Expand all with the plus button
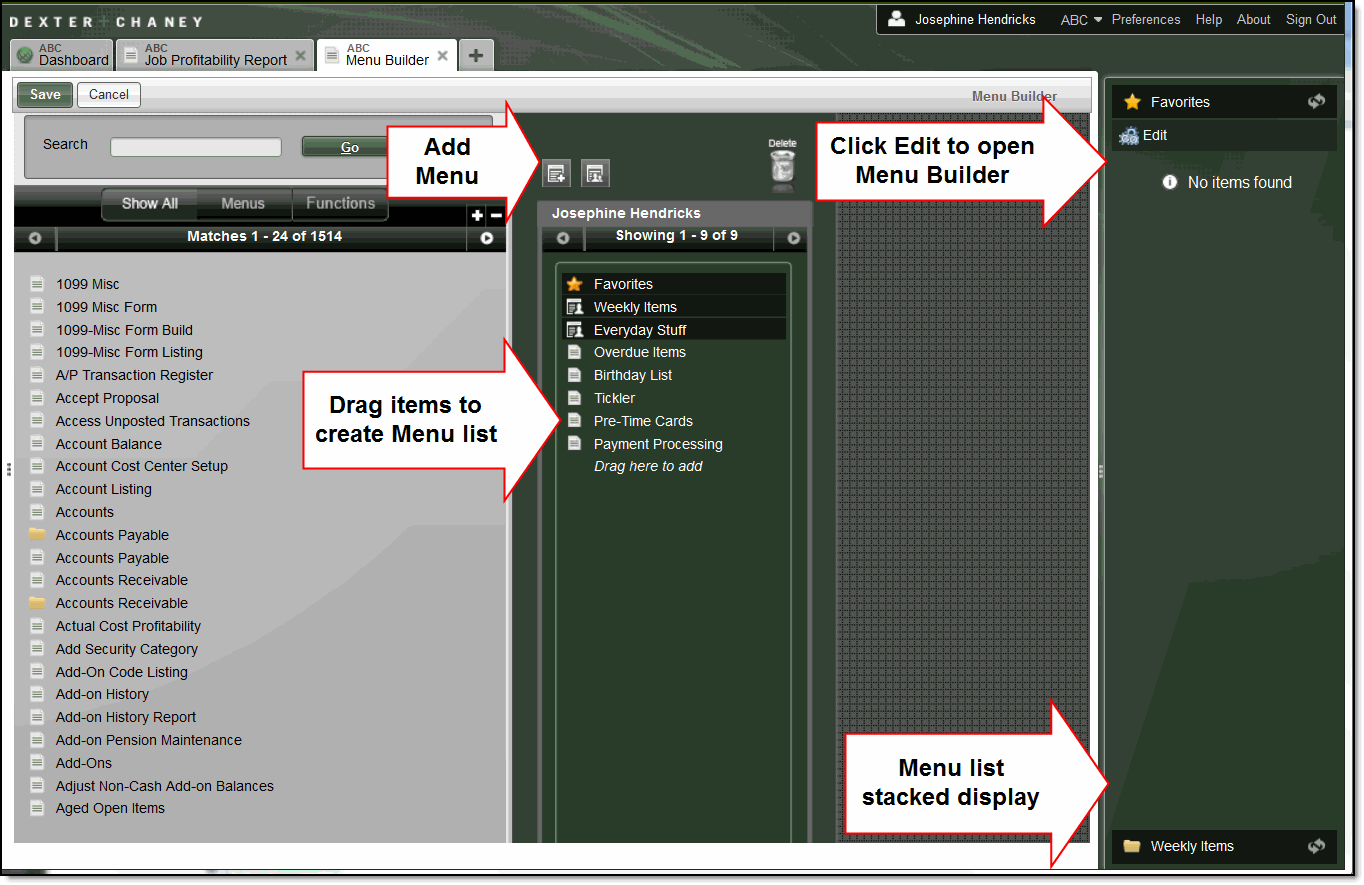Image resolution: width=1364 pixels, height=885 pixels. (477, 215)
